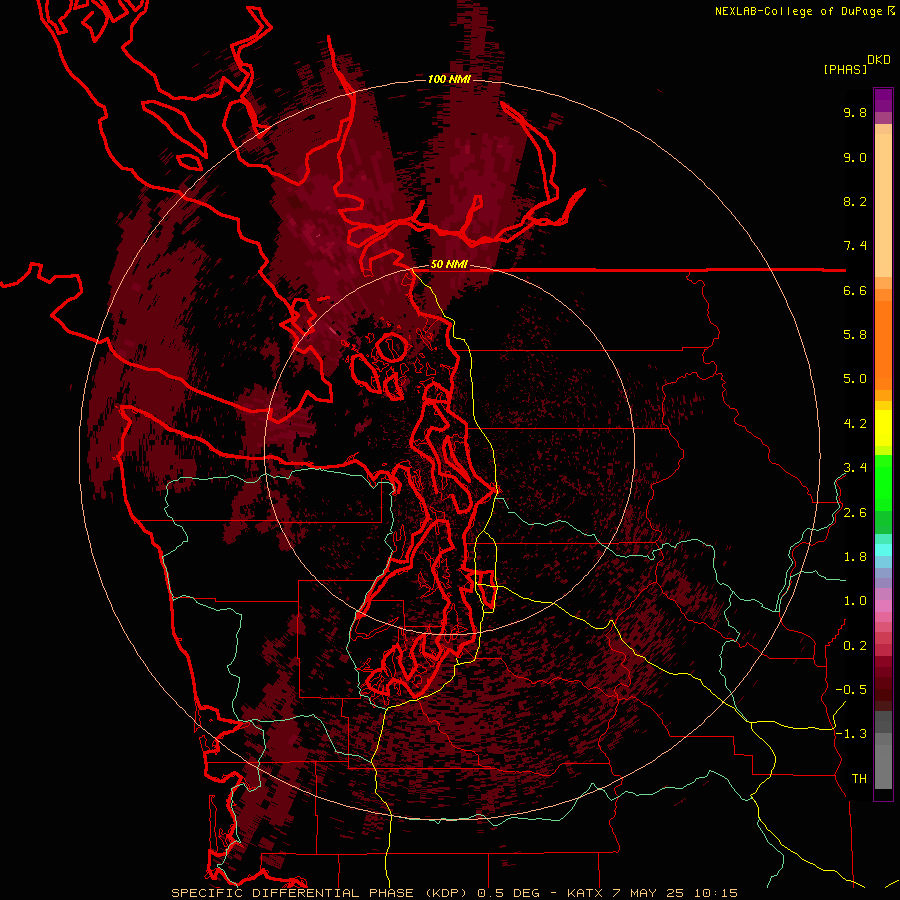Screen dimensions: 900x900
Task: Click the 7.4 legend value
Action: 855,246
